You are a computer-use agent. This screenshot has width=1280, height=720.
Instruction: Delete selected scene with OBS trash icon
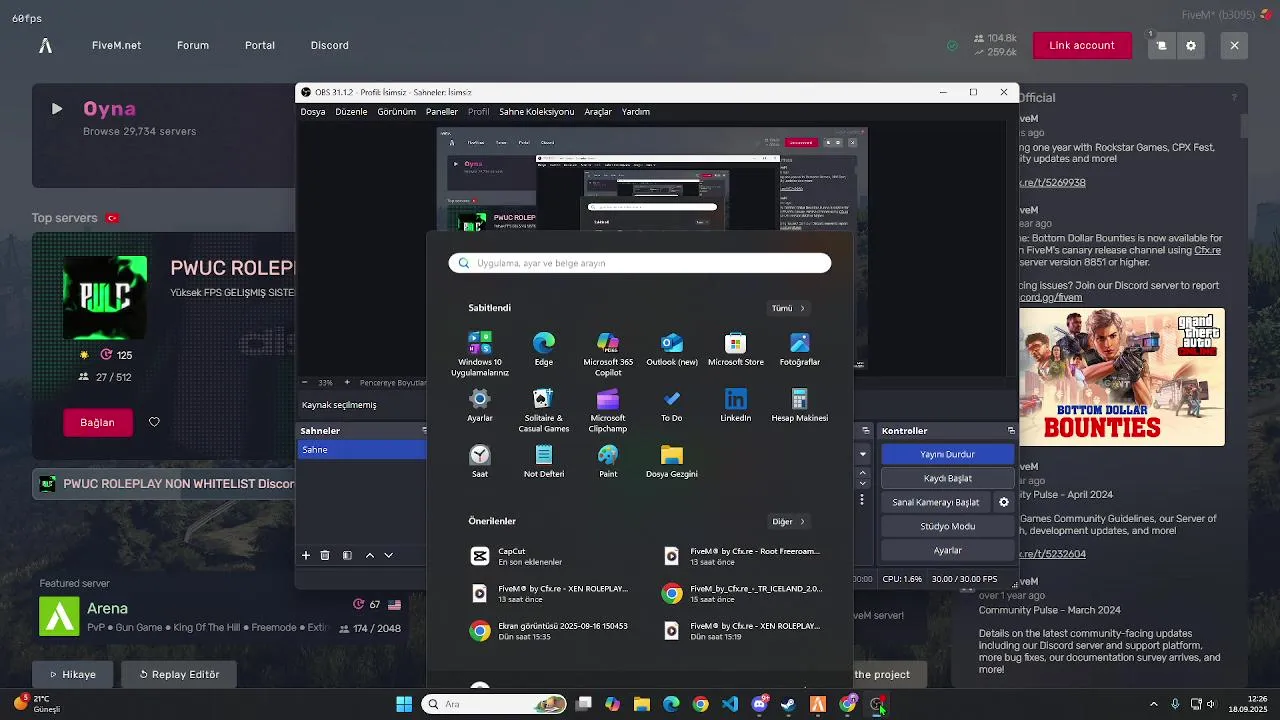[x=325, y=555]
